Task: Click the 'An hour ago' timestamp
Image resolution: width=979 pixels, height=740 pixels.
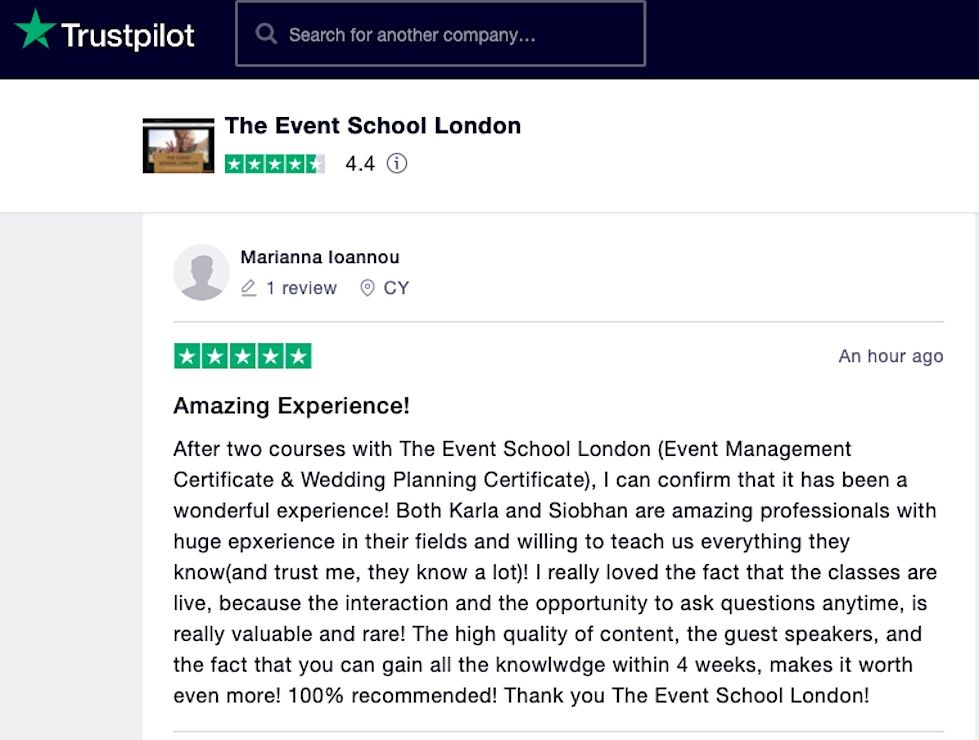Action: [890, 356]
